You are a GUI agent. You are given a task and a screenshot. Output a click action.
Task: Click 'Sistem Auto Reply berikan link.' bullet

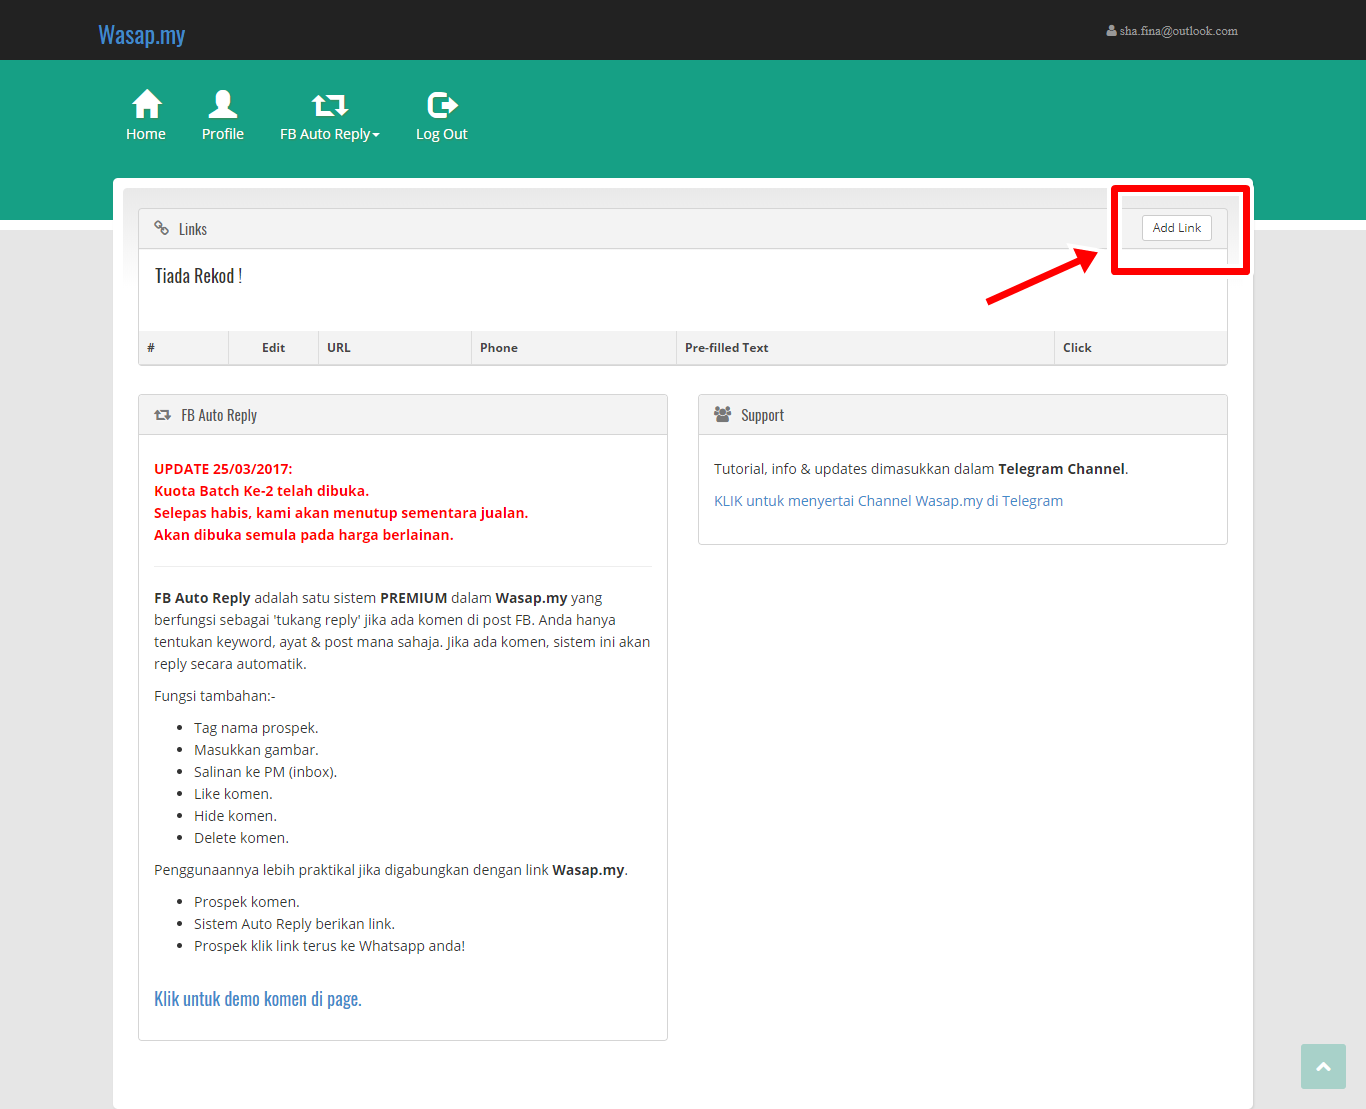pos(295,924)
